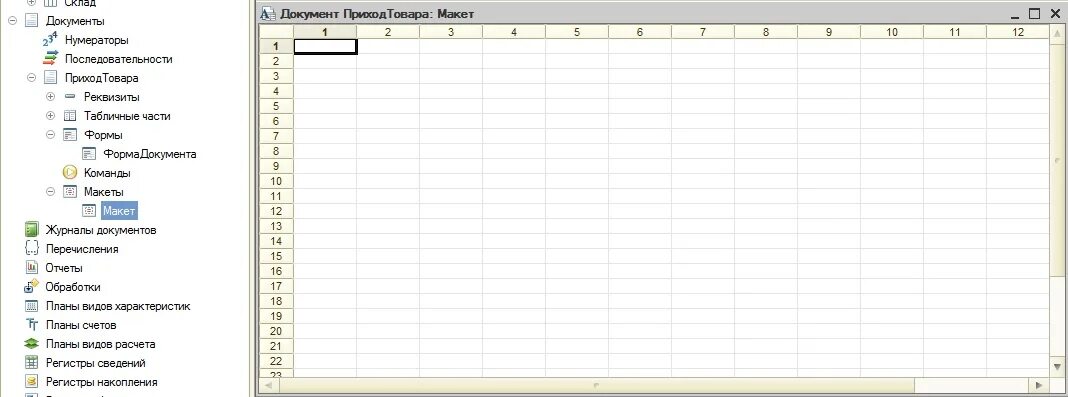Select the Нумераторы tree item
The width and height of the screenshot is (1068, 397).
[97, 41]
